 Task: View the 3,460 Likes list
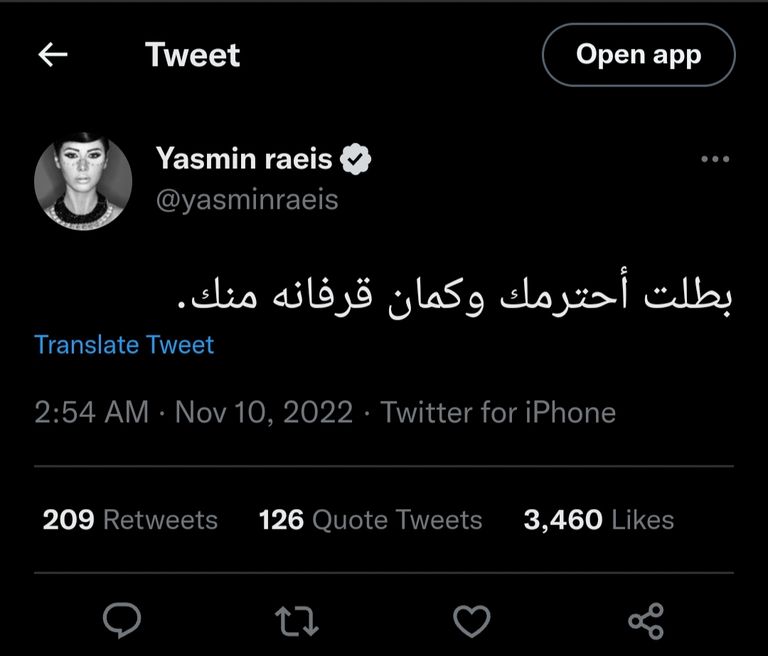[598, 520]
